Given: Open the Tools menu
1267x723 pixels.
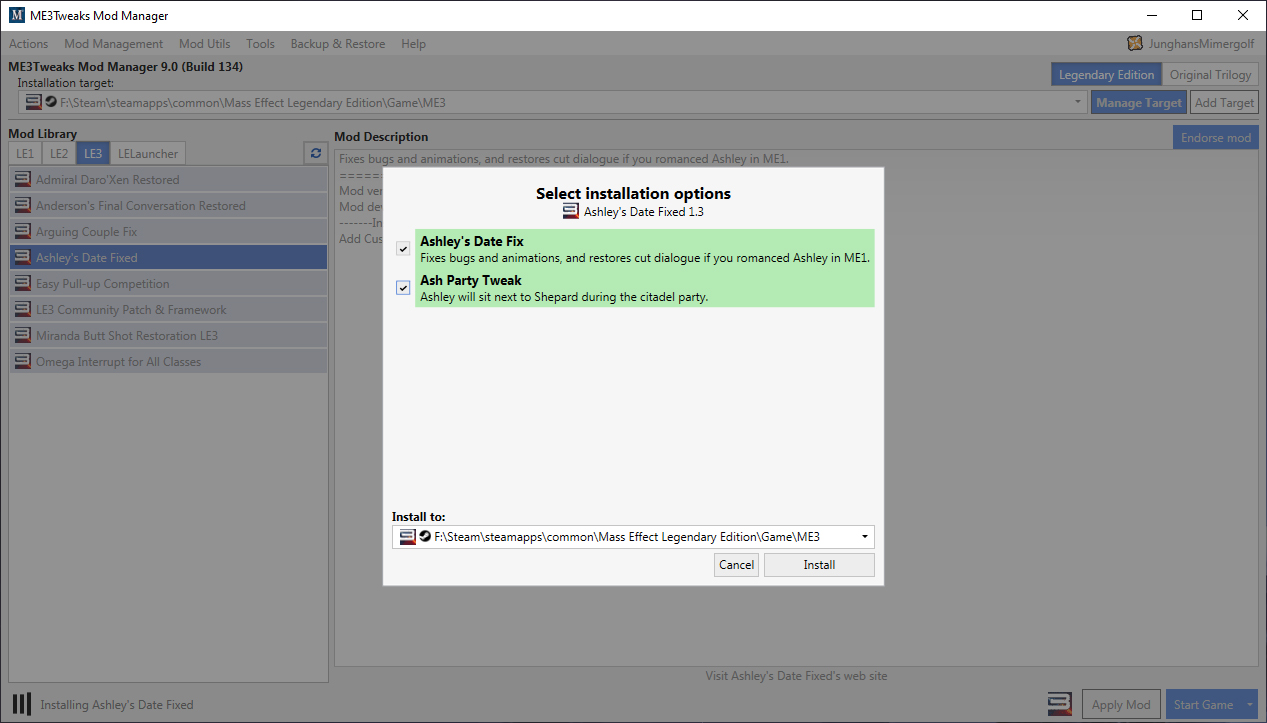Looking at the screenshot, I should (x=260, y=44).
